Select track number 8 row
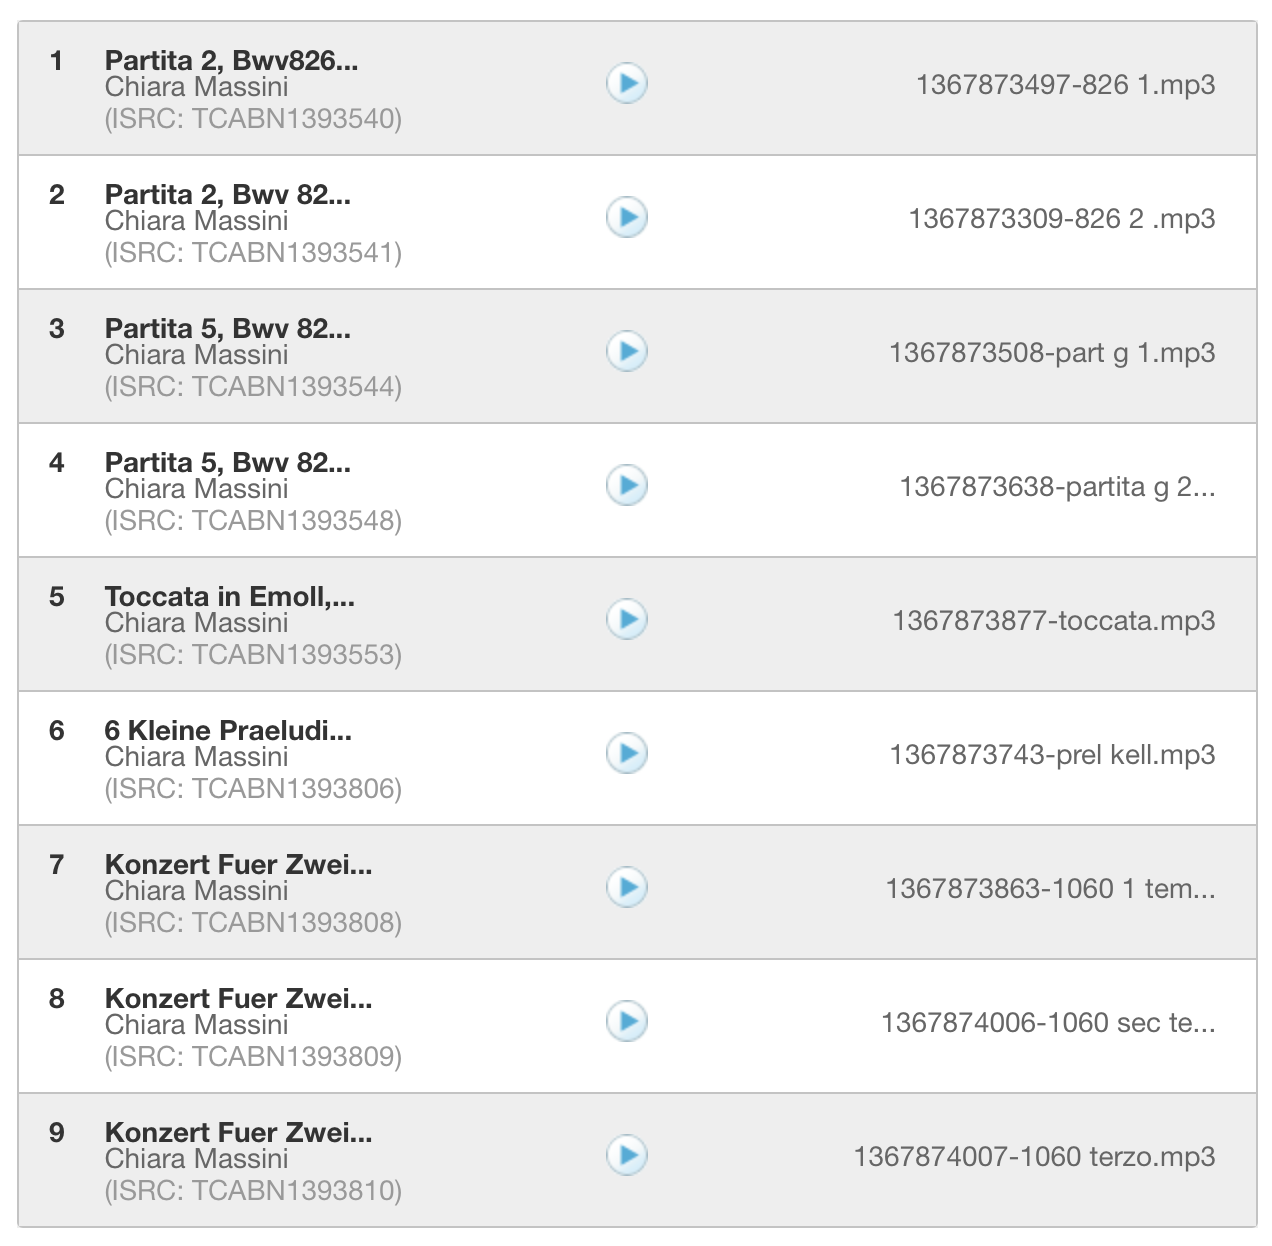The image size is (1272, 1246). (57, 999)
